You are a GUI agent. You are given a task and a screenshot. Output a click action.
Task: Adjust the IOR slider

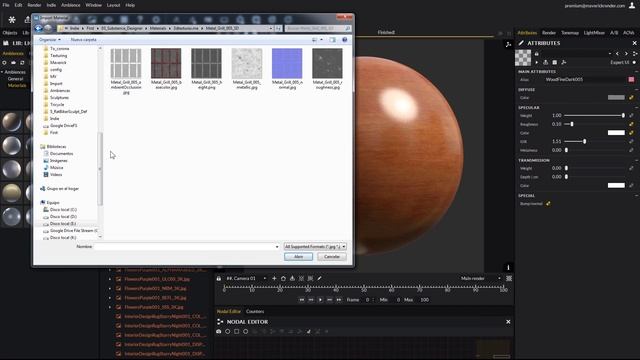(x=594, y=141)
